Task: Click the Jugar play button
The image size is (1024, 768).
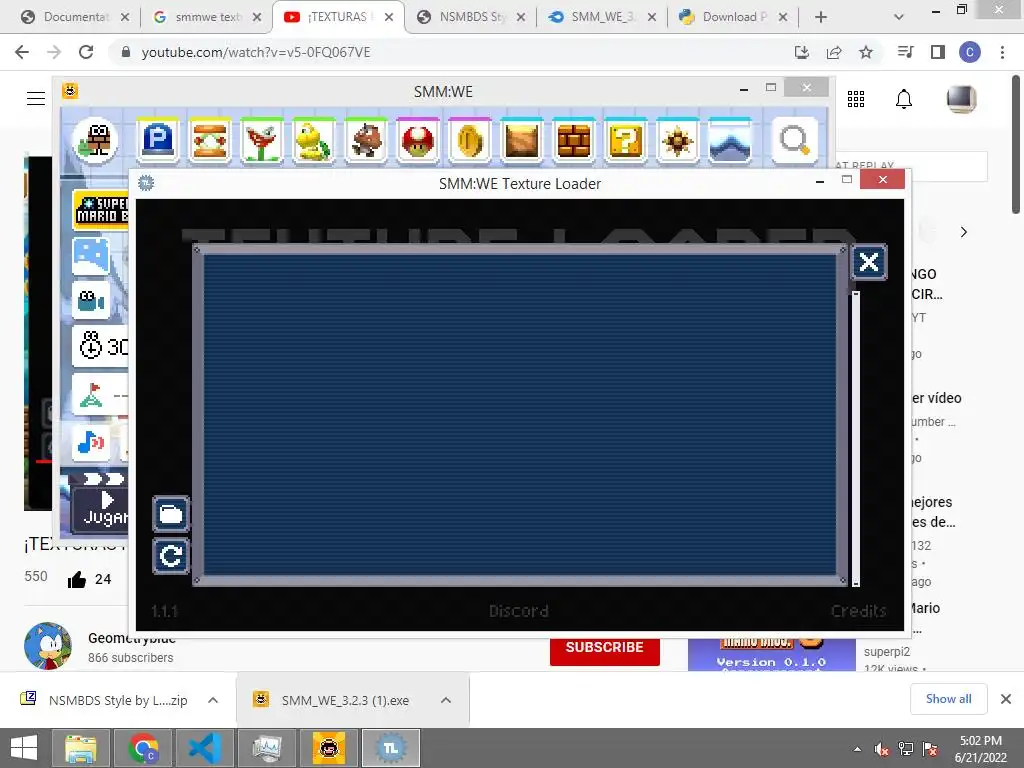Action: coord(101,508)
